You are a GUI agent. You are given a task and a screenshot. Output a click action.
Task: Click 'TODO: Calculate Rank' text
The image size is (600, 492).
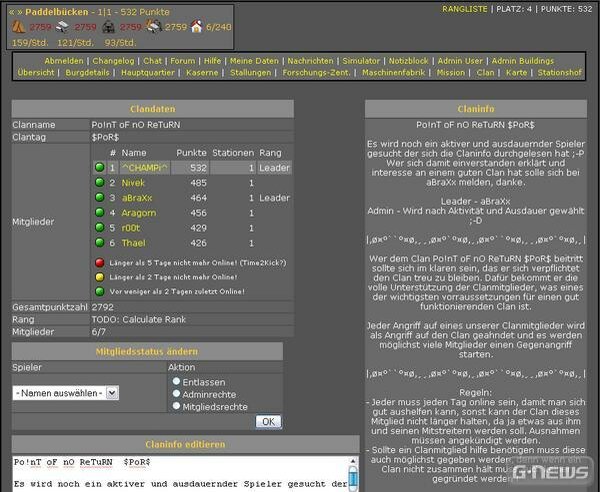tap(139, 319)
